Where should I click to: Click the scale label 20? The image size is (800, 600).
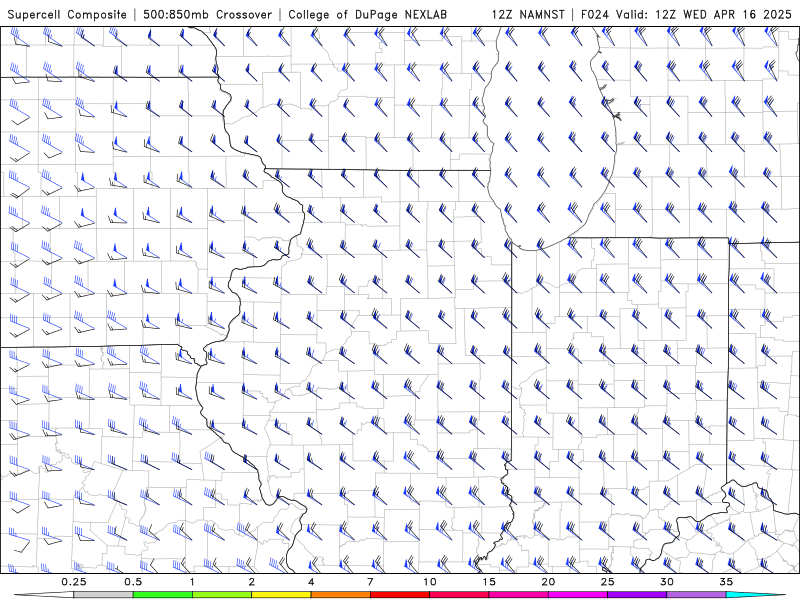pos(548,582)
